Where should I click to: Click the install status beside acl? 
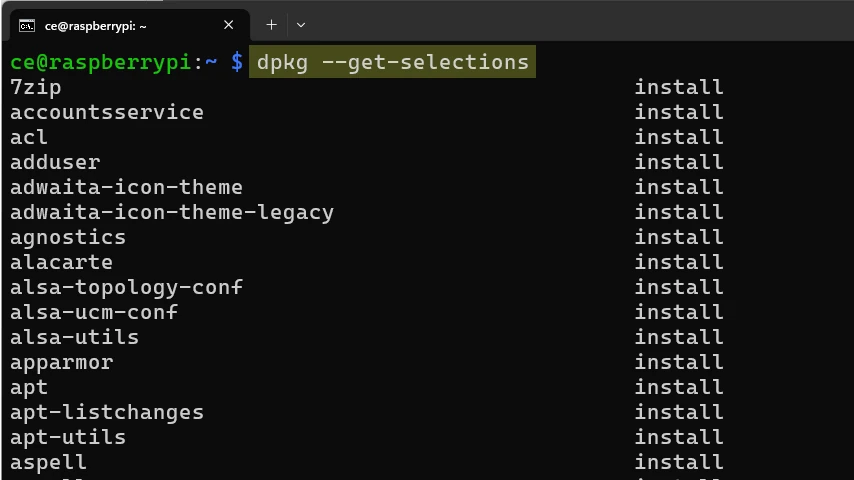[x=678, y=137]
